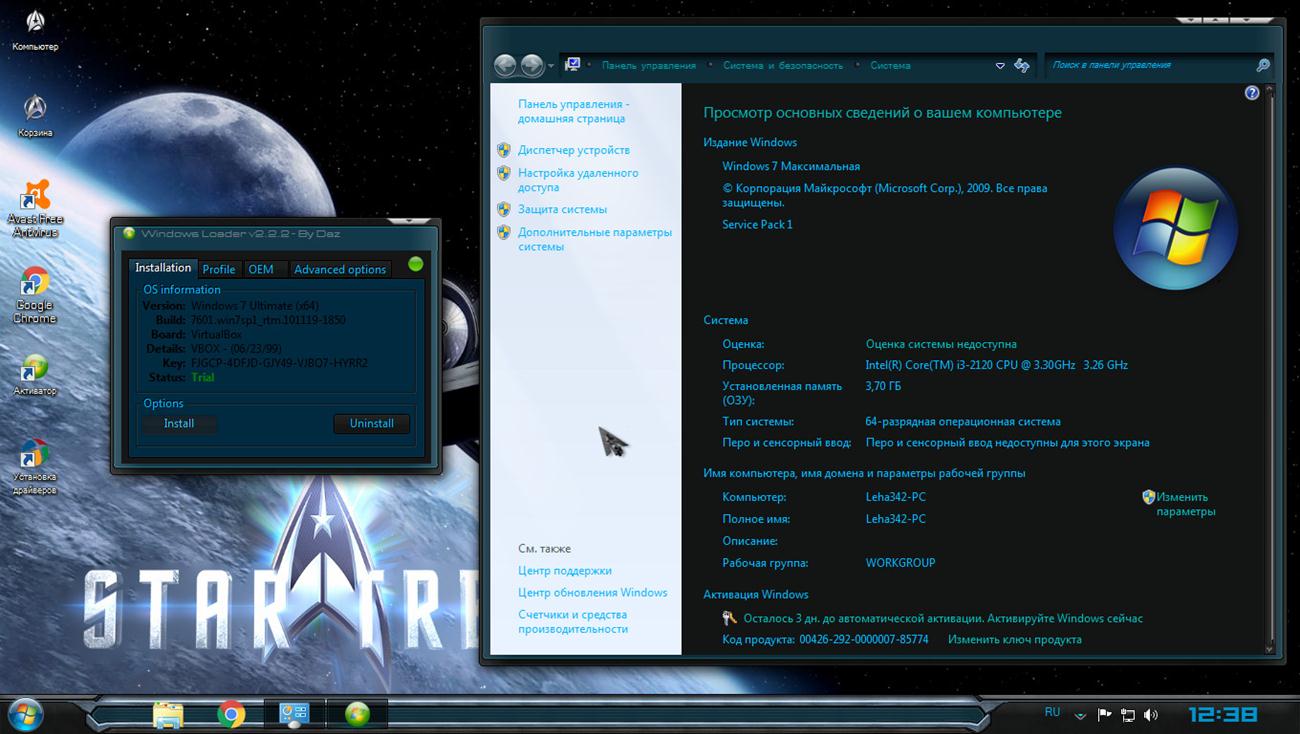Screen dimensions: 1300x734
Task: Open help with the question mark icon
Action: point(1252,93)
